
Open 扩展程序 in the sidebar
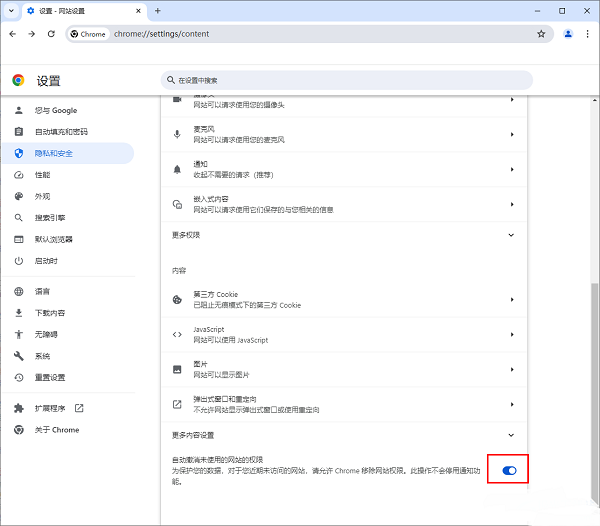pyautogui.click(x=68, y=408)
